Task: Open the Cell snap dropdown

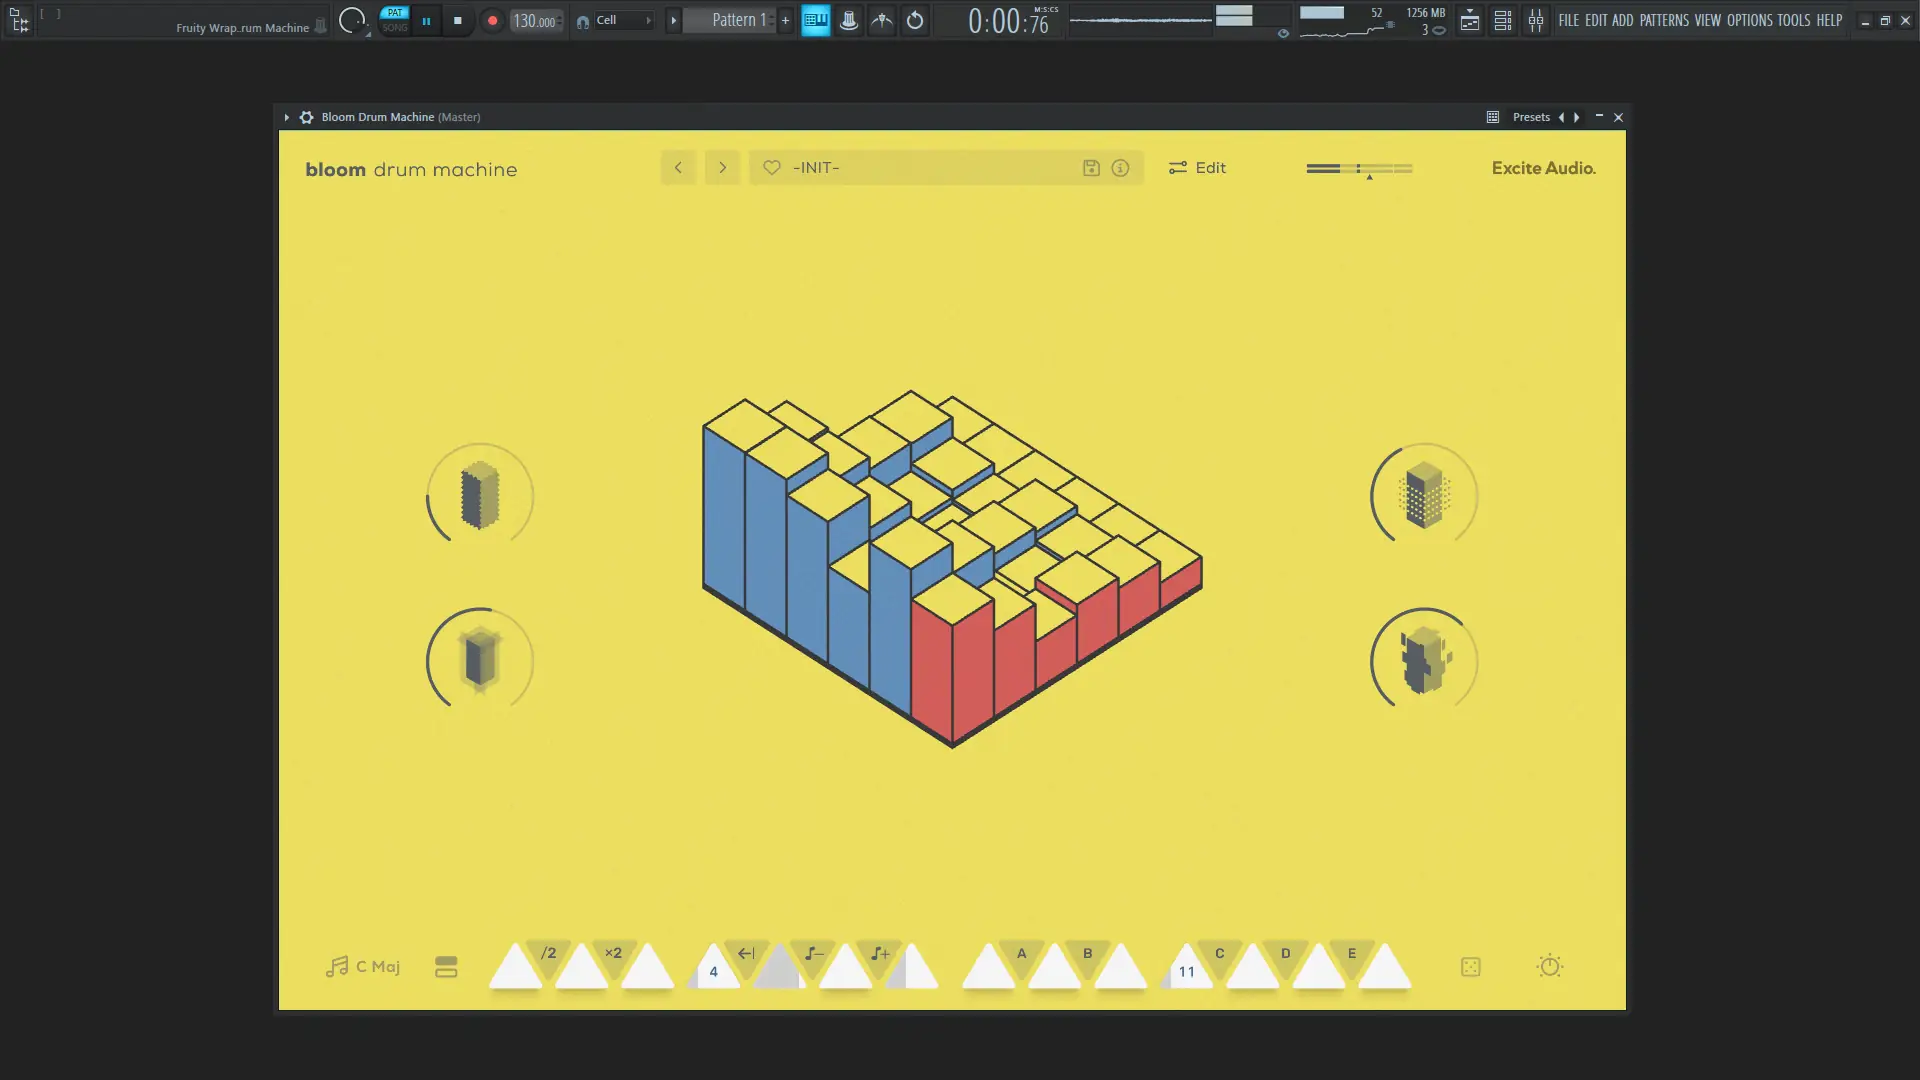Action: (622, 20)
